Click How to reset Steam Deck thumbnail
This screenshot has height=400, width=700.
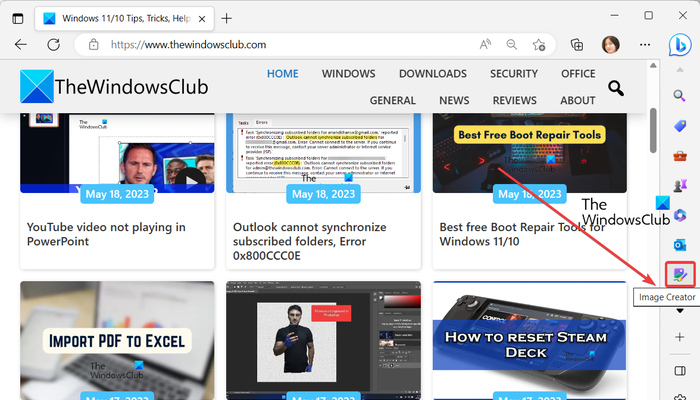[x=529, y=340]
